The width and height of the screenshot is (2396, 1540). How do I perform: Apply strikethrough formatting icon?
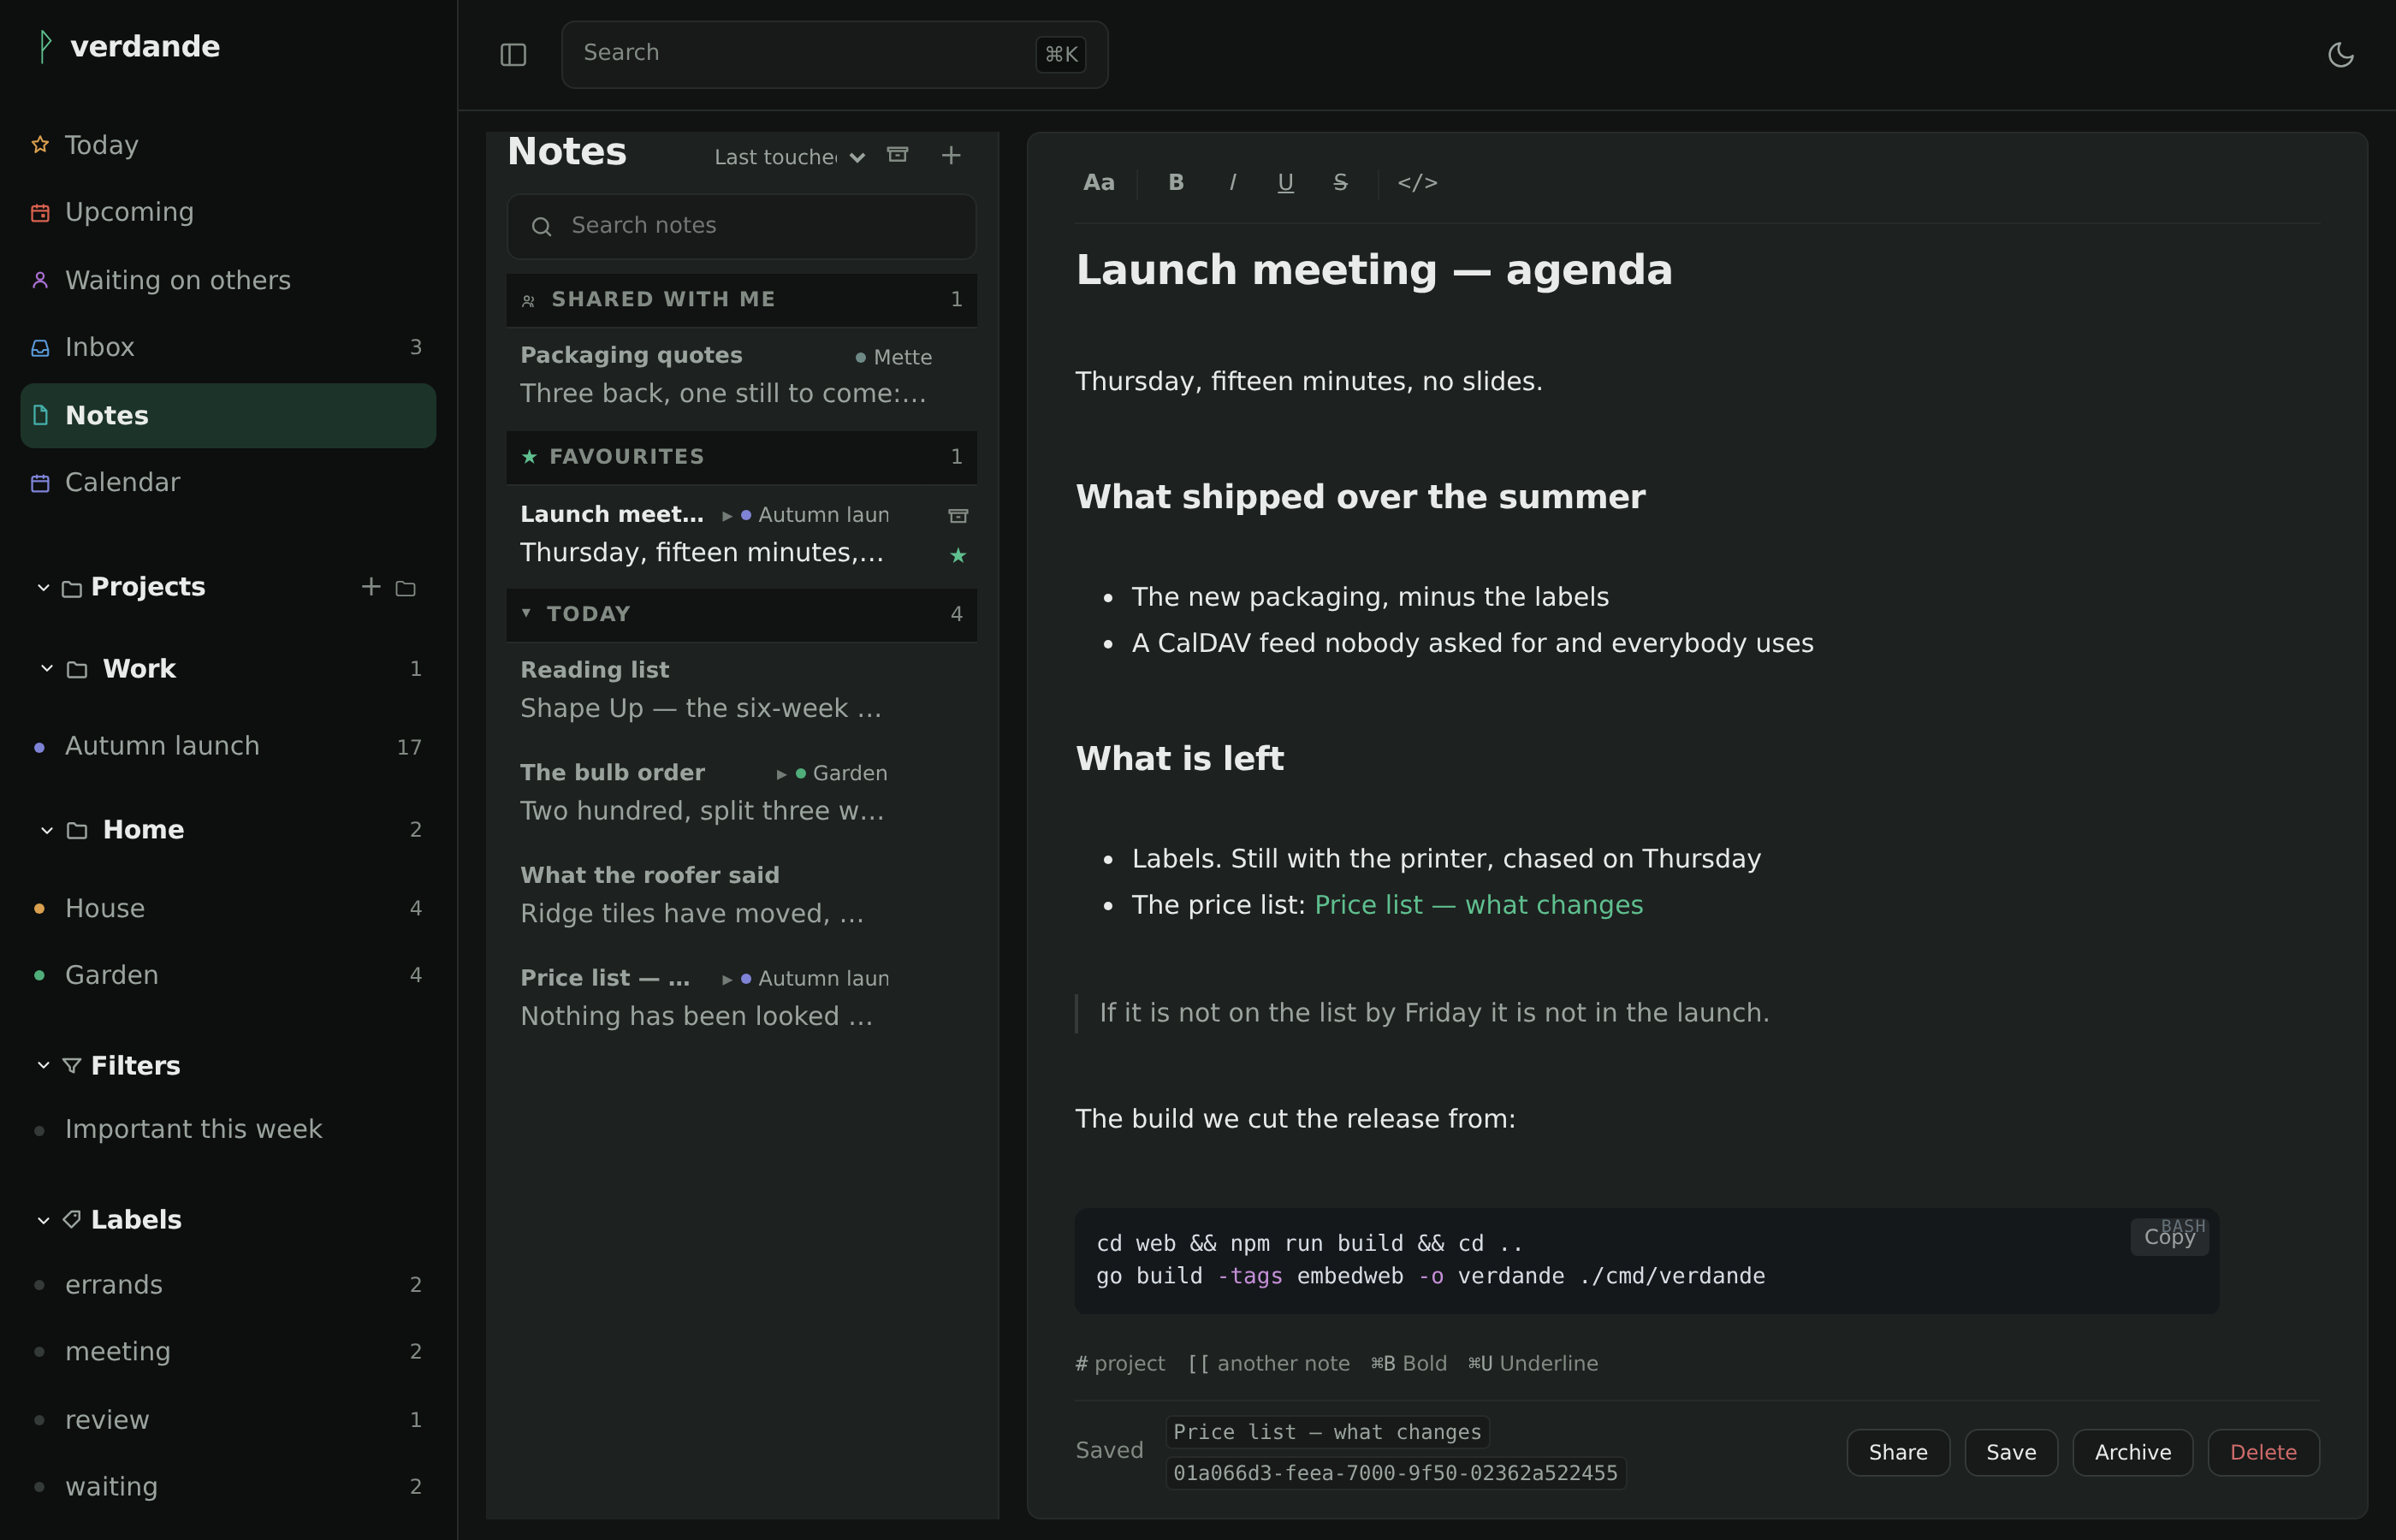pyautogui.click(x=1340, y=182)
